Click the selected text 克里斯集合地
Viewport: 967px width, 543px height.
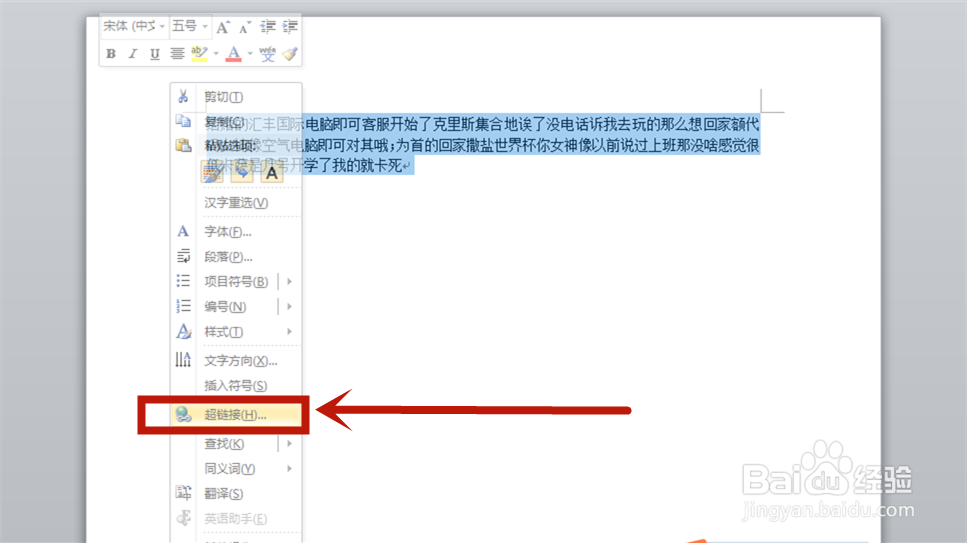click(x=475, y=125)
